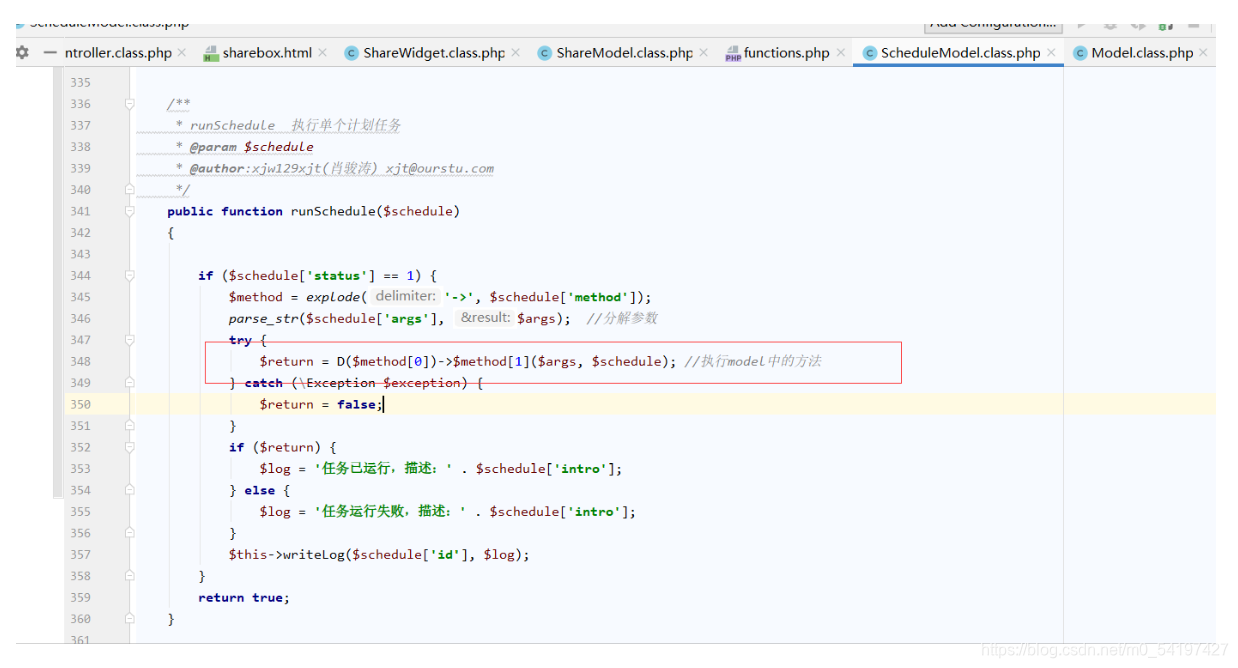Image resolution: width=1238 pixels, height=668 pixels.
Task: Click line number 350 in the gutter
Action: click(80, 404)
